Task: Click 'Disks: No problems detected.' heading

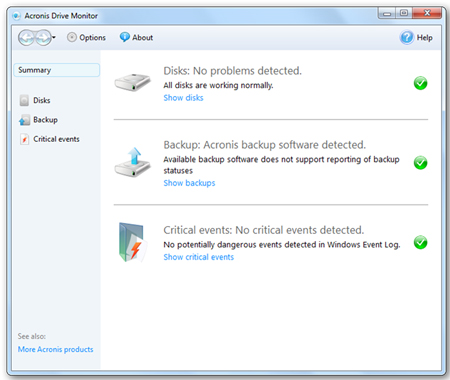Action: [232, 71]
